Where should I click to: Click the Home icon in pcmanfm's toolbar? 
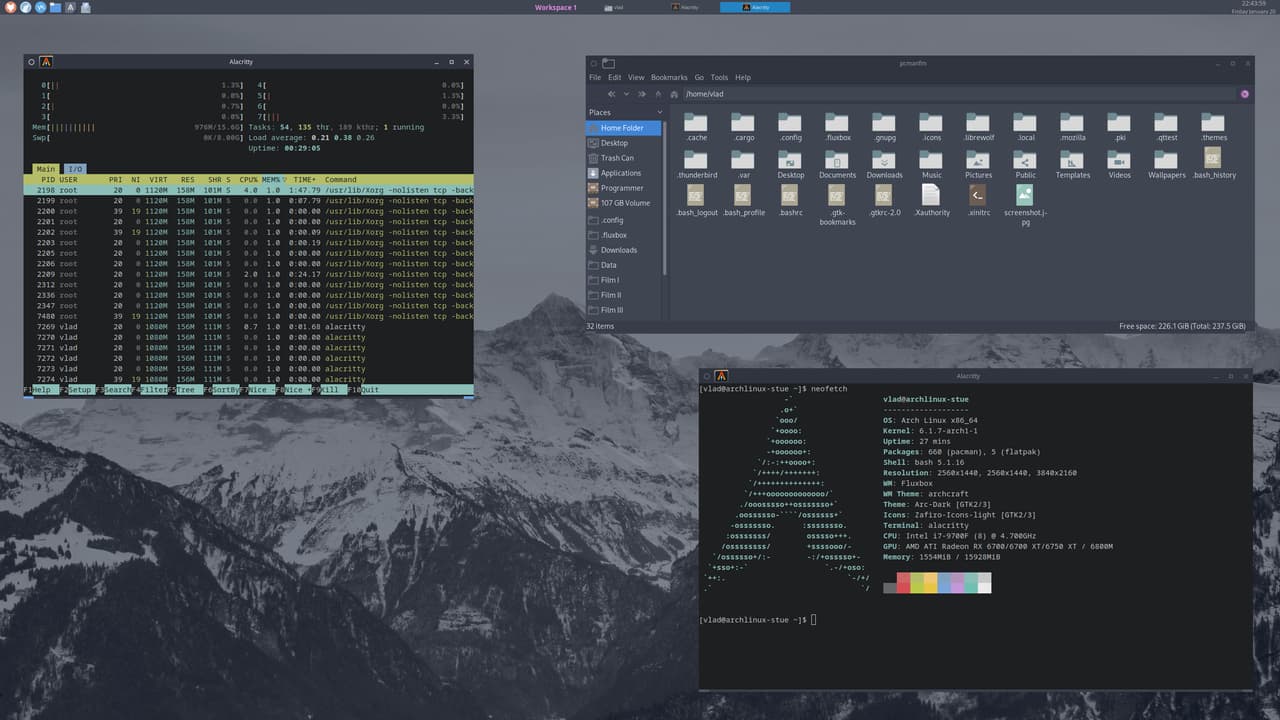click(673, 94)
